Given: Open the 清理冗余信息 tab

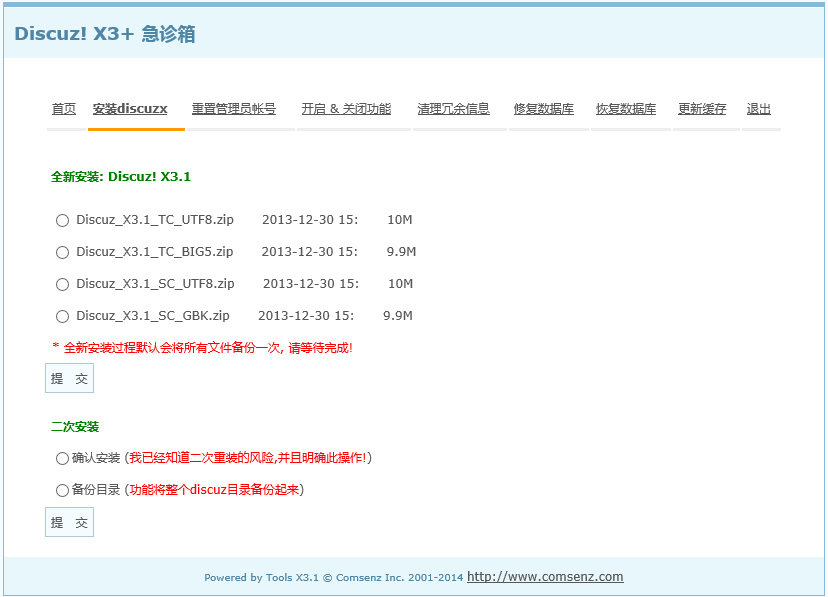Looking at the screenshot, I should pos(454,109).
